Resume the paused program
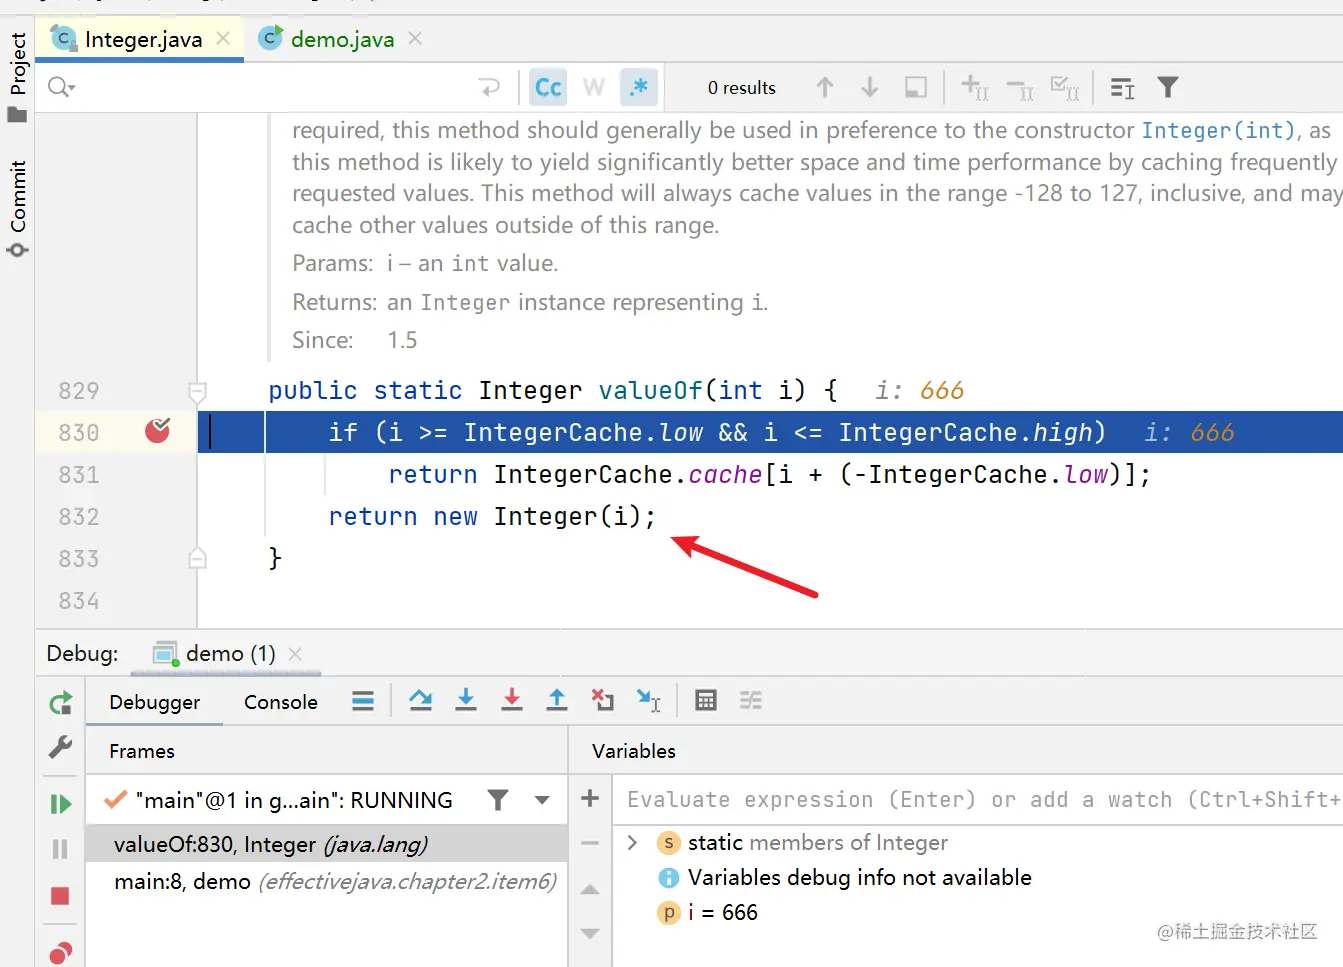1343x967 pixels. 60,803
